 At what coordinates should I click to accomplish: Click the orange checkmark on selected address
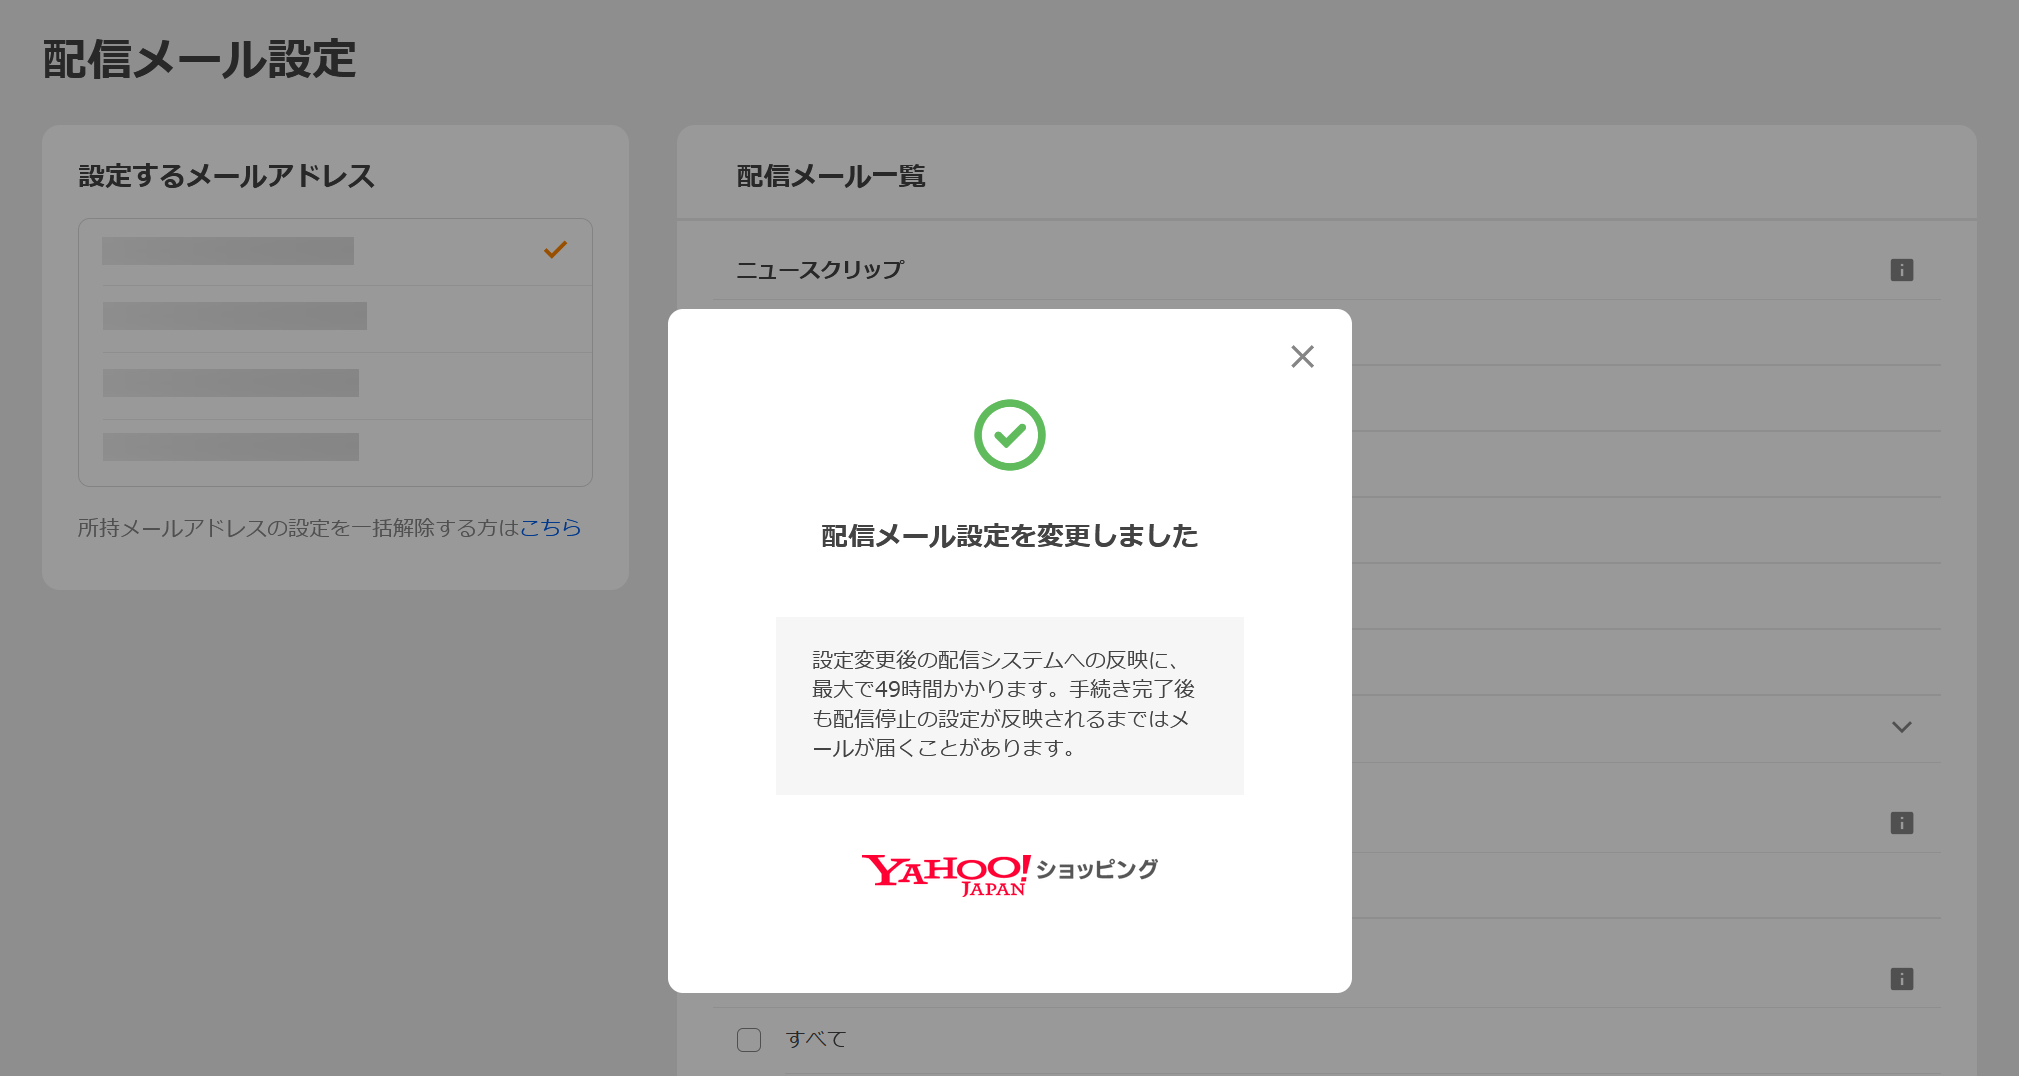[x=555, y=250]
